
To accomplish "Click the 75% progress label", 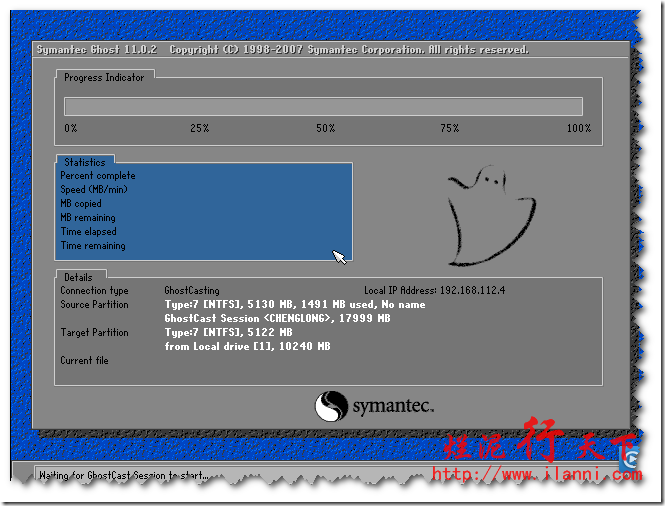I will [x=450, y=128].
